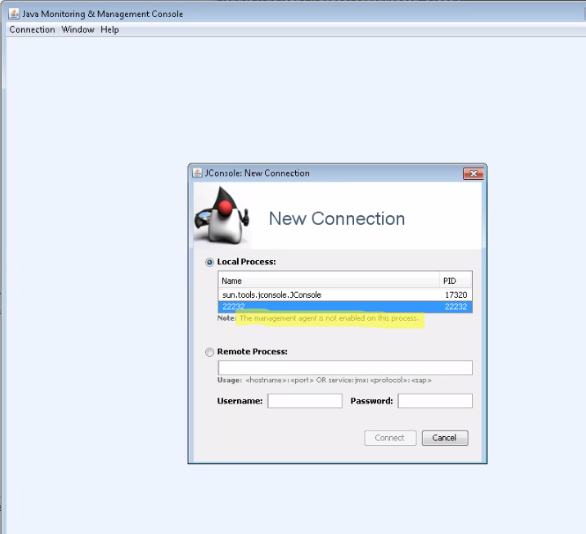Image resolution: width=586 pixels, height=534 pixels.
Task: Select the Local Process radio button
Action: click(209, 262)
